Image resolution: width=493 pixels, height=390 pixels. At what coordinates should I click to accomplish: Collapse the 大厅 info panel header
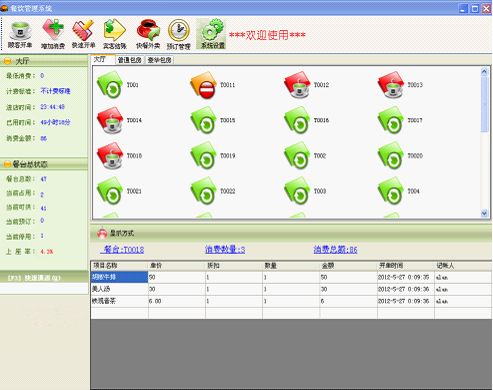[x=44, y=61]
